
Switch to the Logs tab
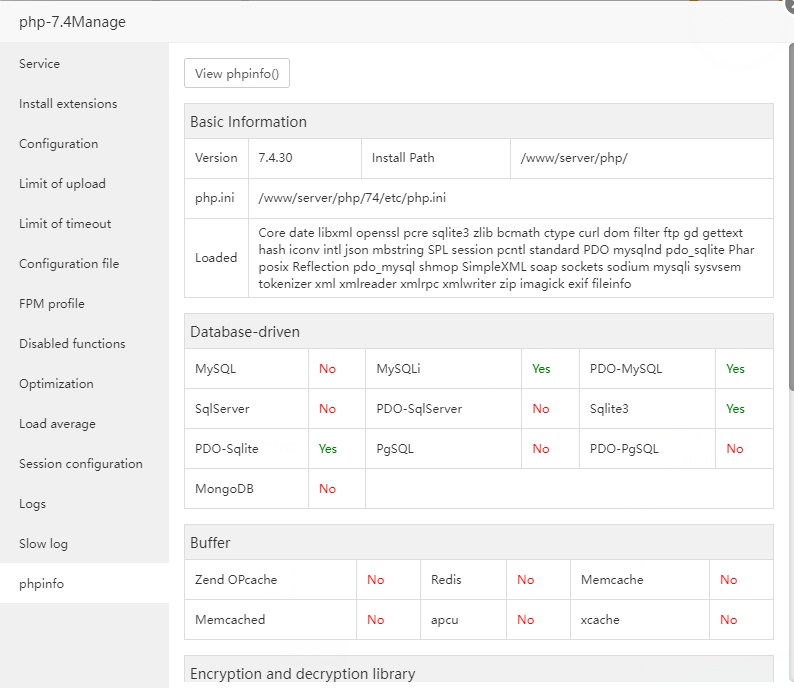[33, 504]
